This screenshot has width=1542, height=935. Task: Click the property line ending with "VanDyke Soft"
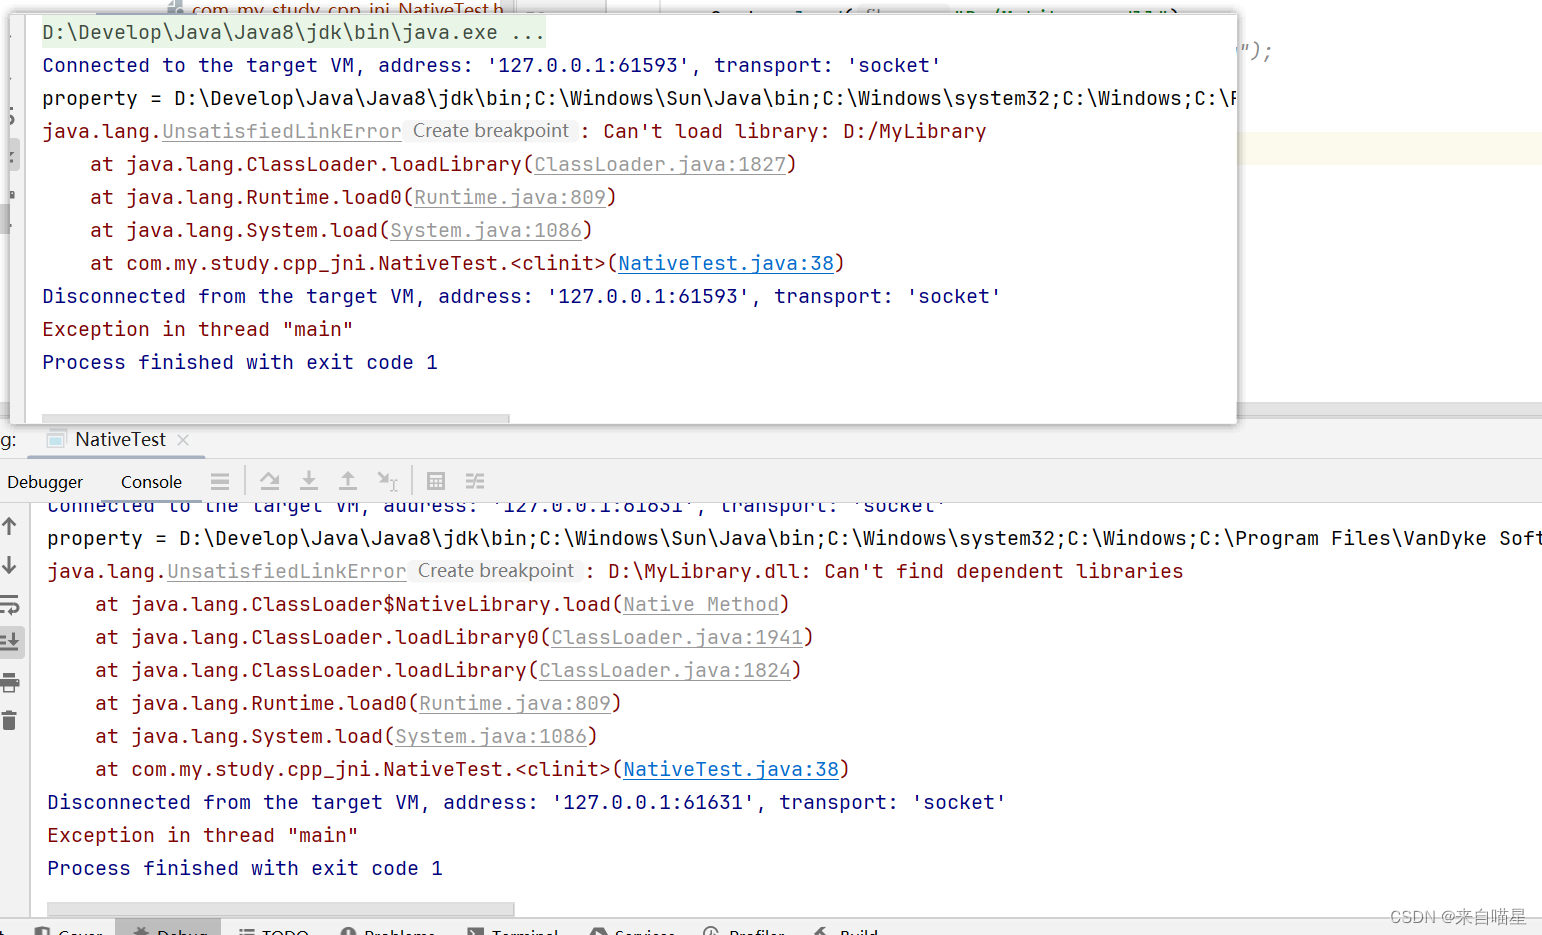tap(794, 539)
